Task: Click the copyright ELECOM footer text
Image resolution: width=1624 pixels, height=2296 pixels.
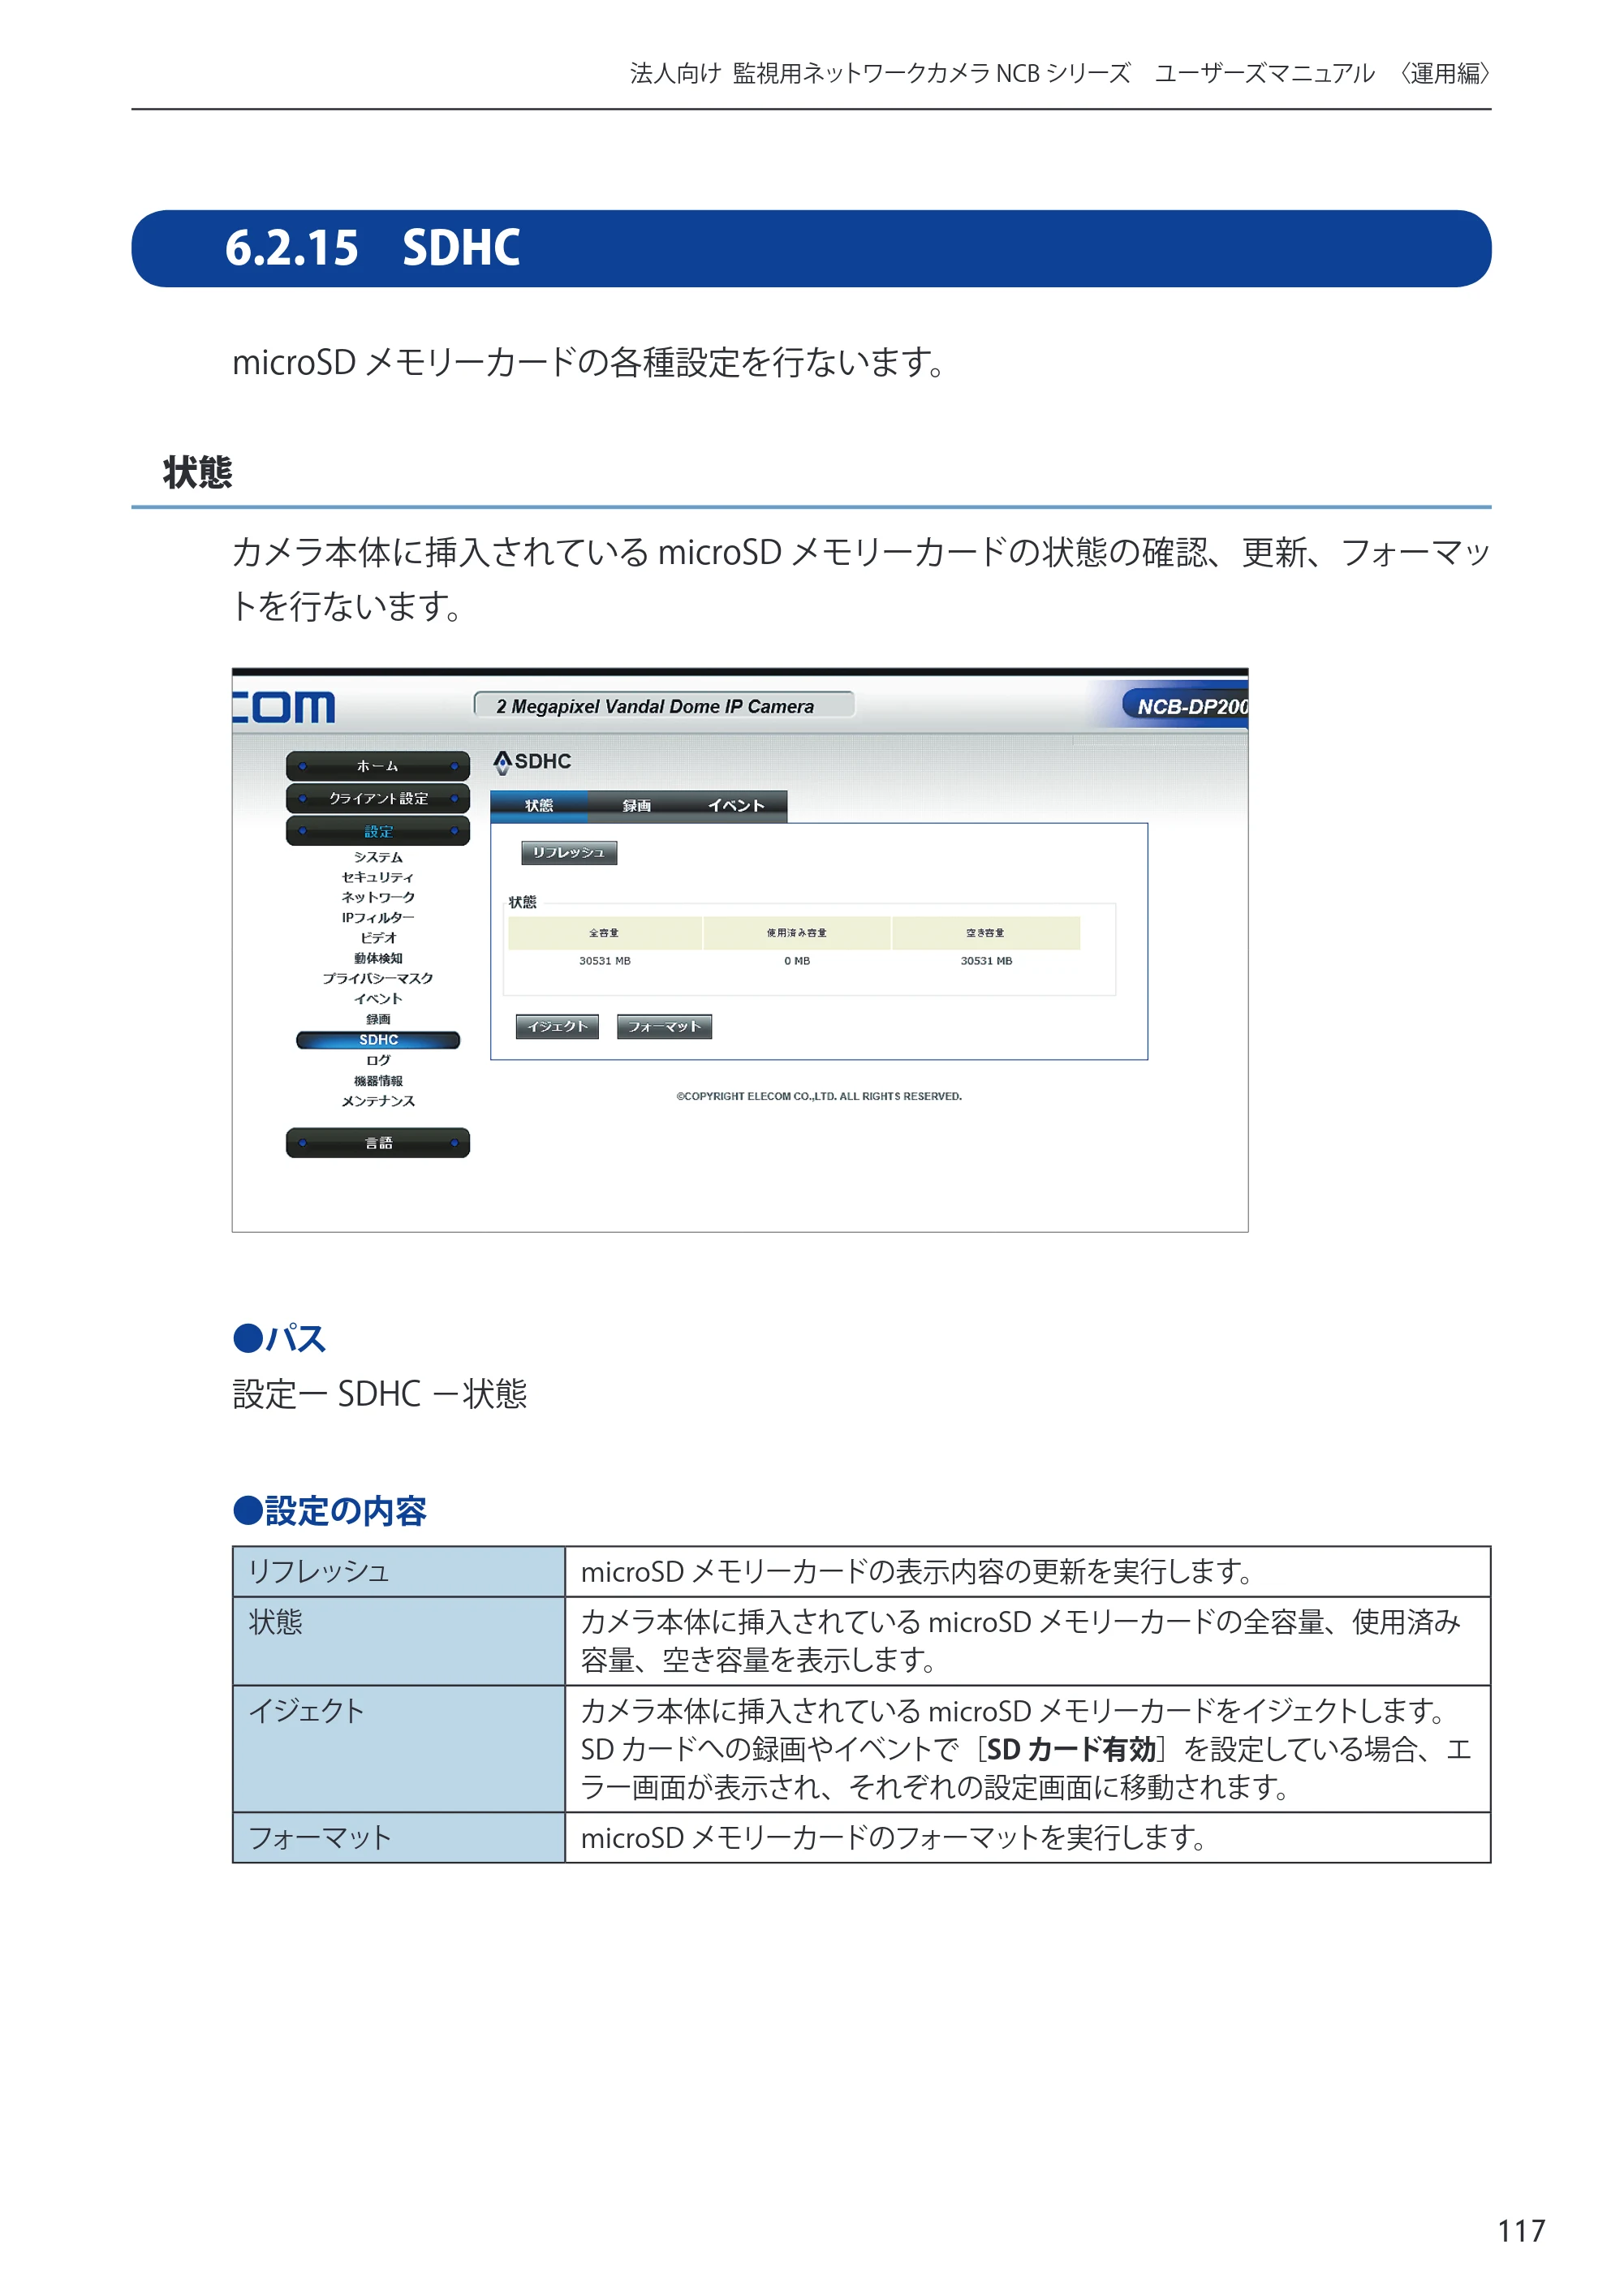Action: pyautogui.click(x=819, y=1096)
